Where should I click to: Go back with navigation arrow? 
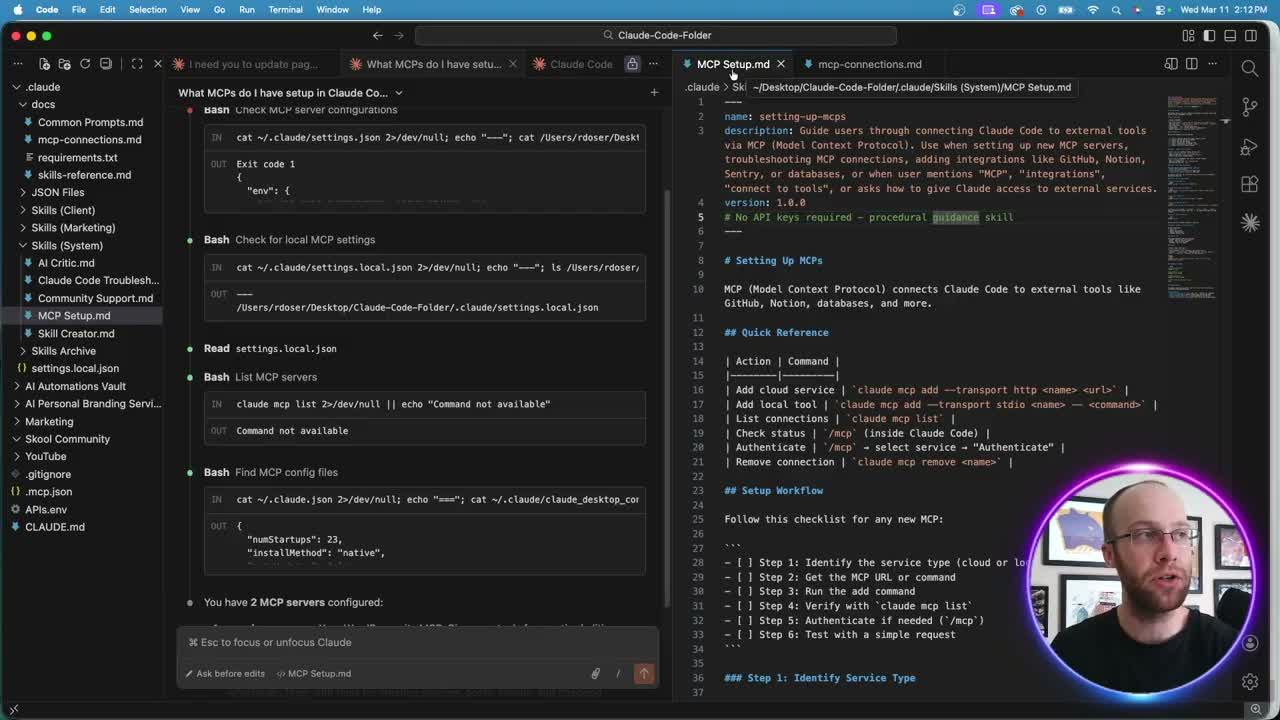pos(377,35)
